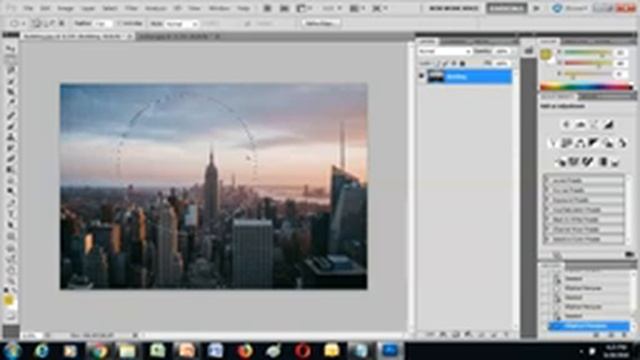
Task: Toggle lock position in Layers panel
Action: tap(454, 63)
